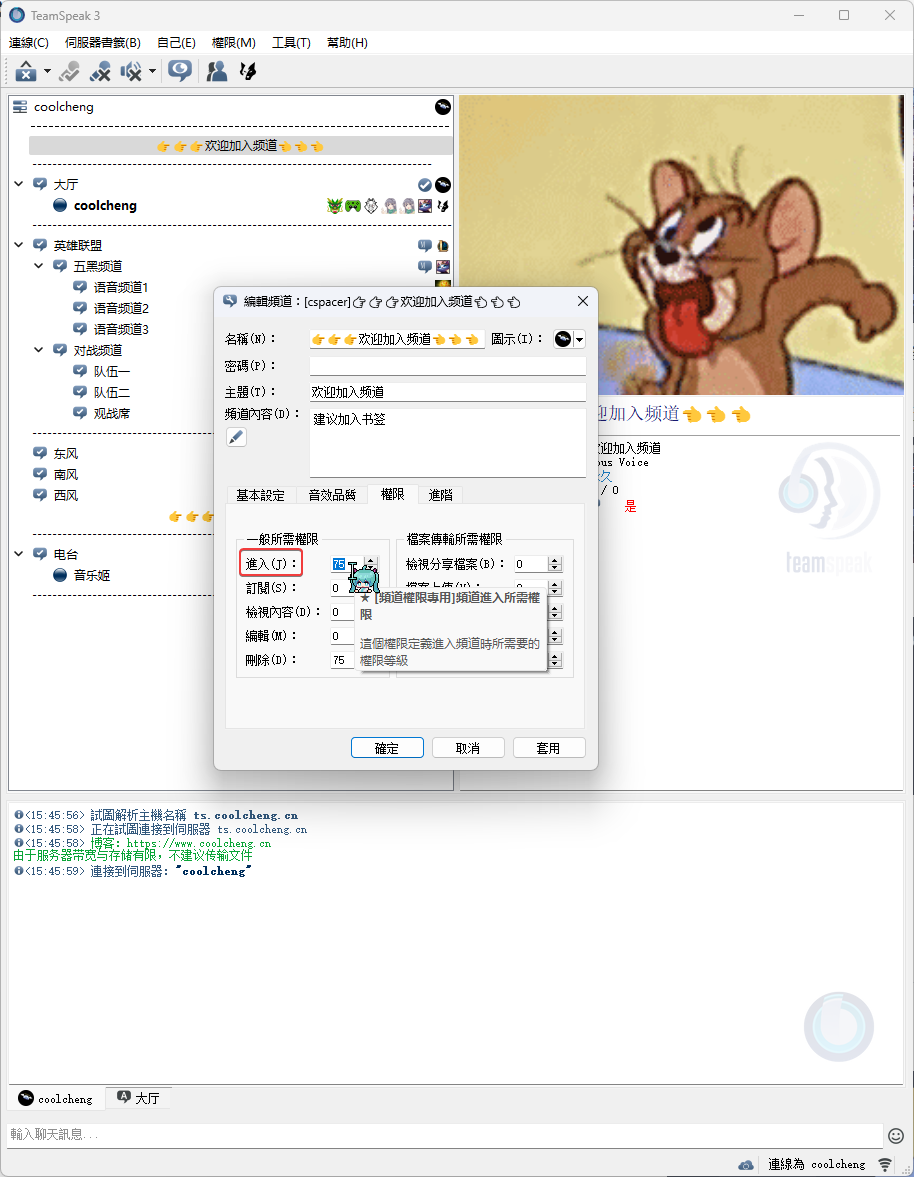Select user coolcheng under 大厅
This screenshot has width=914, height=1177.
[105, 205]
